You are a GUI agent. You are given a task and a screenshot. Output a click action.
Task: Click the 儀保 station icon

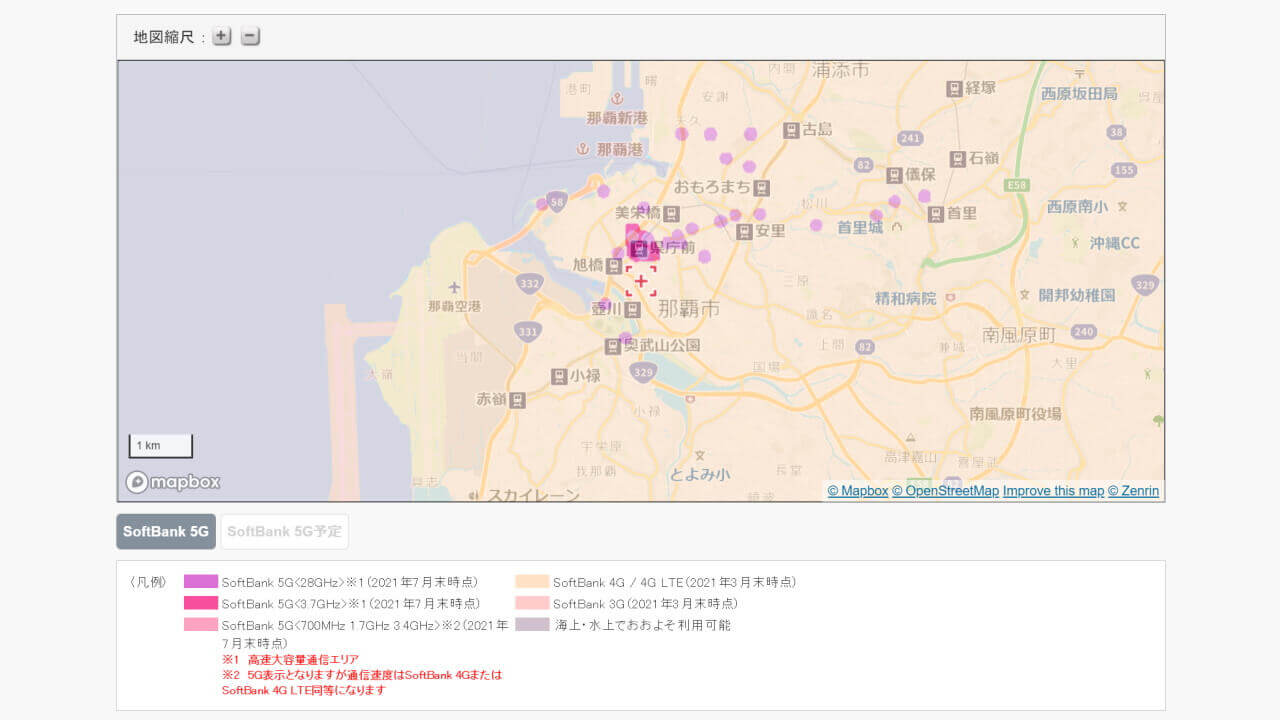tap(894, 176)
